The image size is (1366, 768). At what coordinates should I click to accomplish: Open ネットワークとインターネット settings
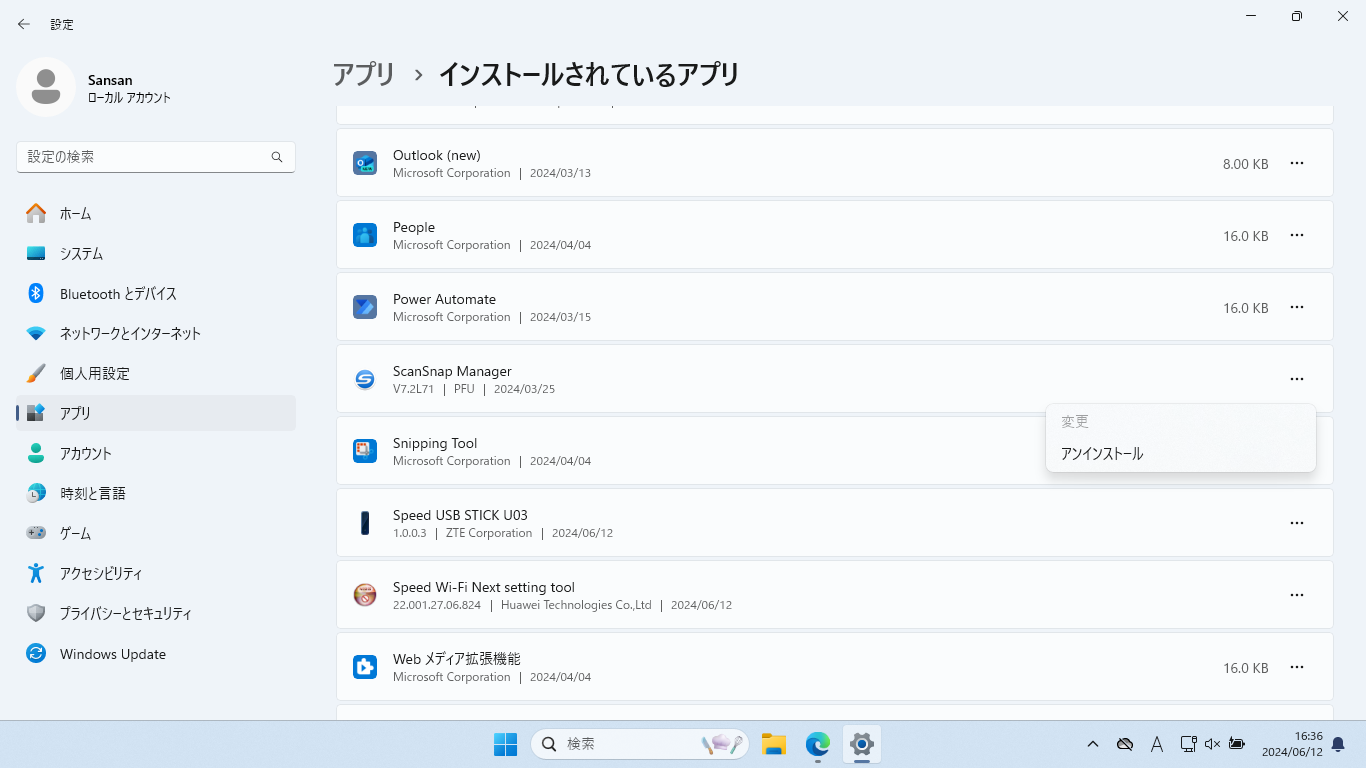(x=156, y=333)
